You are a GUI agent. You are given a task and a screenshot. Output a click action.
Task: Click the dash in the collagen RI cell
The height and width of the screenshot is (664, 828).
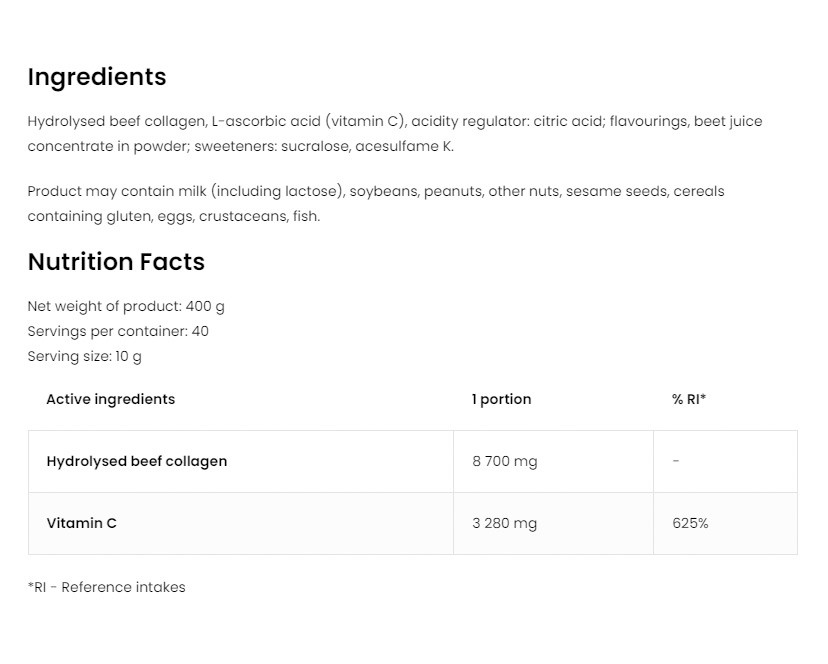676,461
